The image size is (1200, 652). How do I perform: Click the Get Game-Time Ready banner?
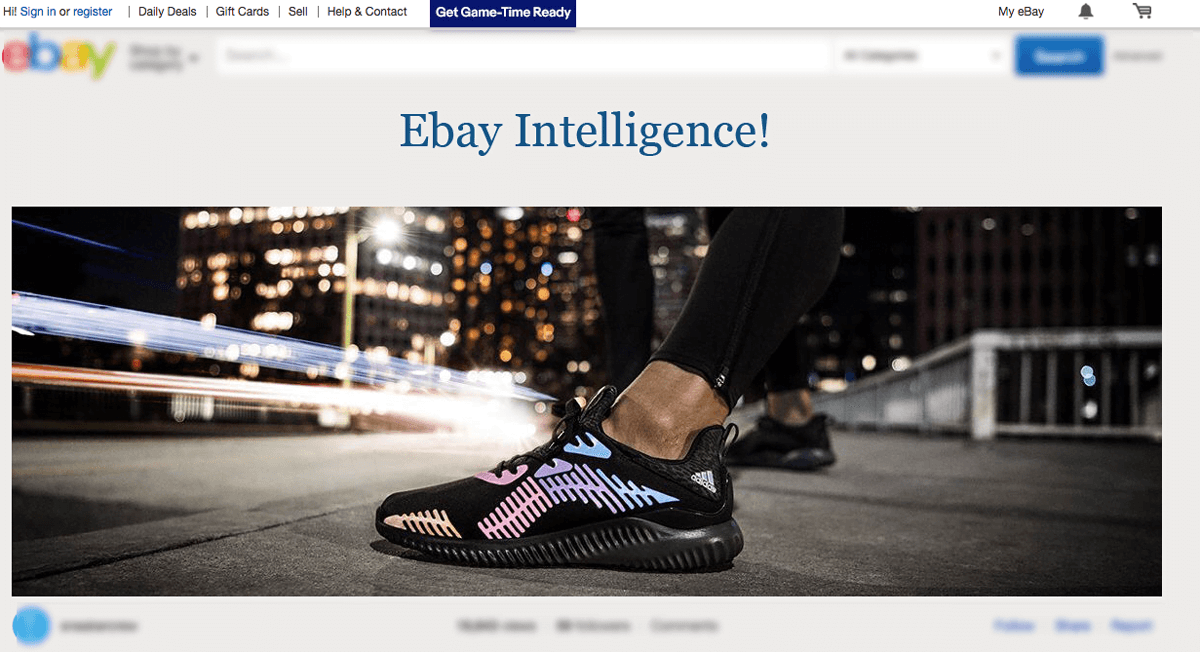[503, 13]
